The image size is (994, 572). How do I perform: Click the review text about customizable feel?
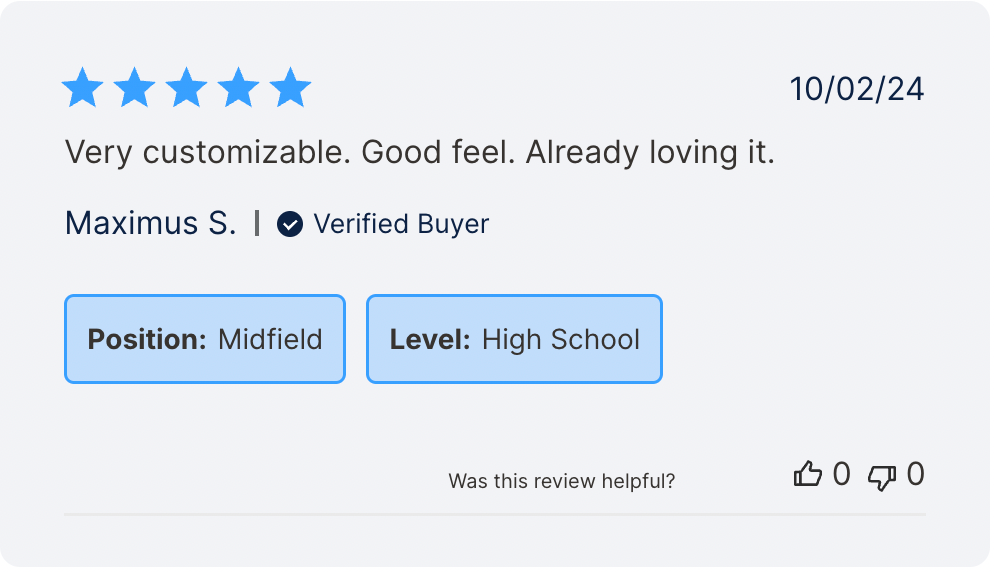coord(420,153)
